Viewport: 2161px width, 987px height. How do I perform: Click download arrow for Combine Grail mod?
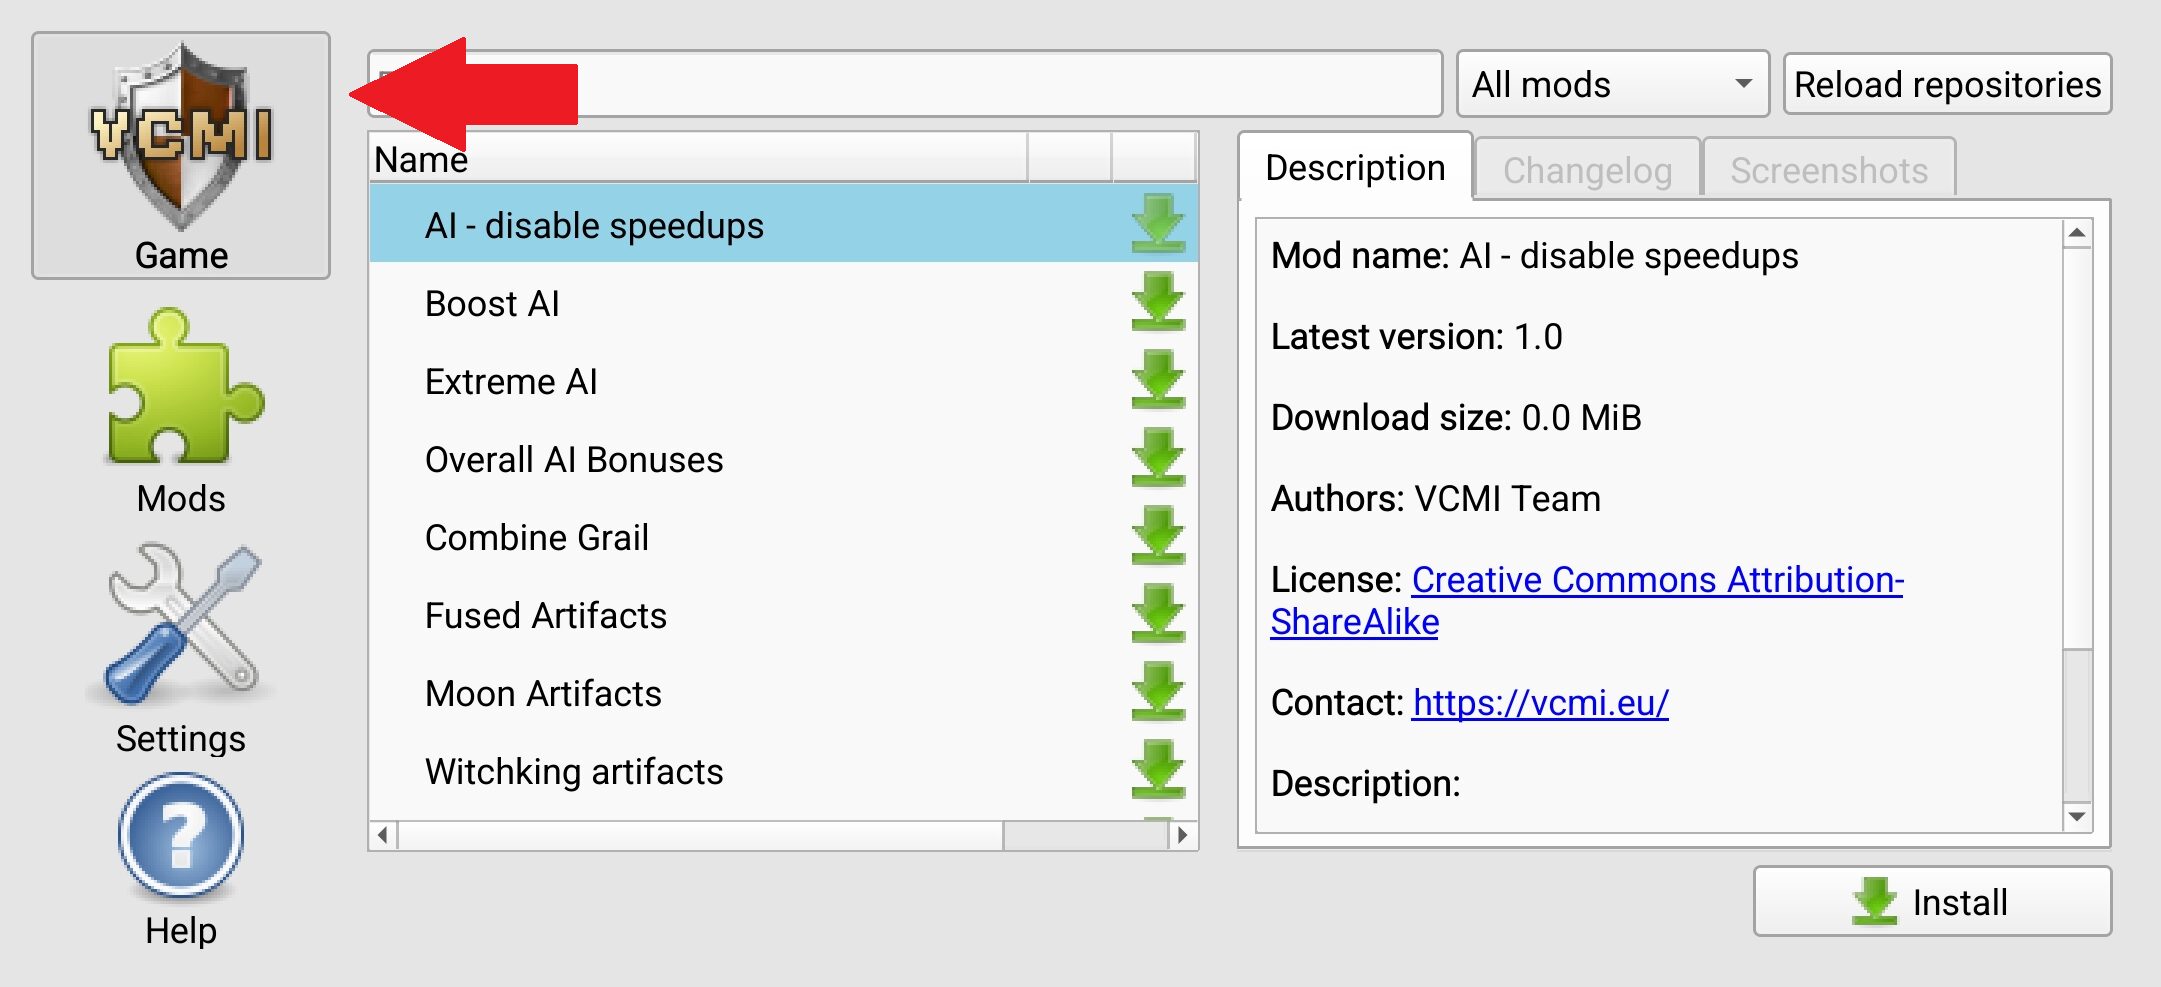tap(1158, 537)
